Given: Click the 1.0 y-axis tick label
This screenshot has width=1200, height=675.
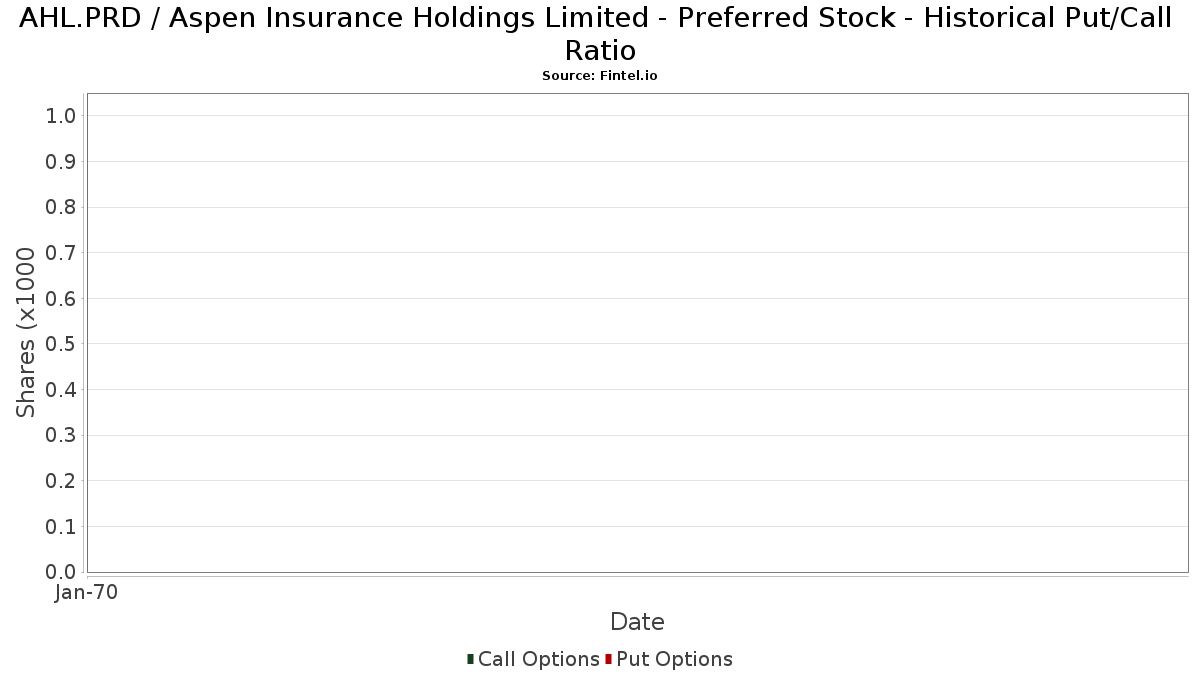Looking at the screenshot, I should pos(61,116).
